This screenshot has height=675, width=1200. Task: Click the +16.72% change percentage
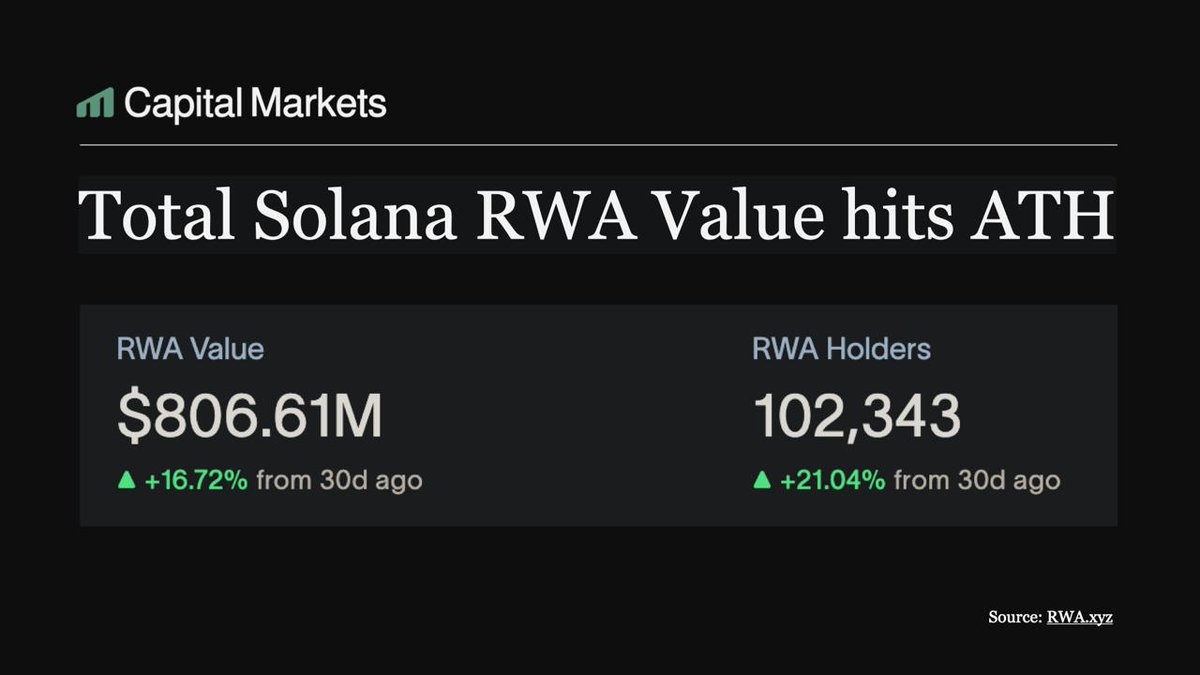196,481
